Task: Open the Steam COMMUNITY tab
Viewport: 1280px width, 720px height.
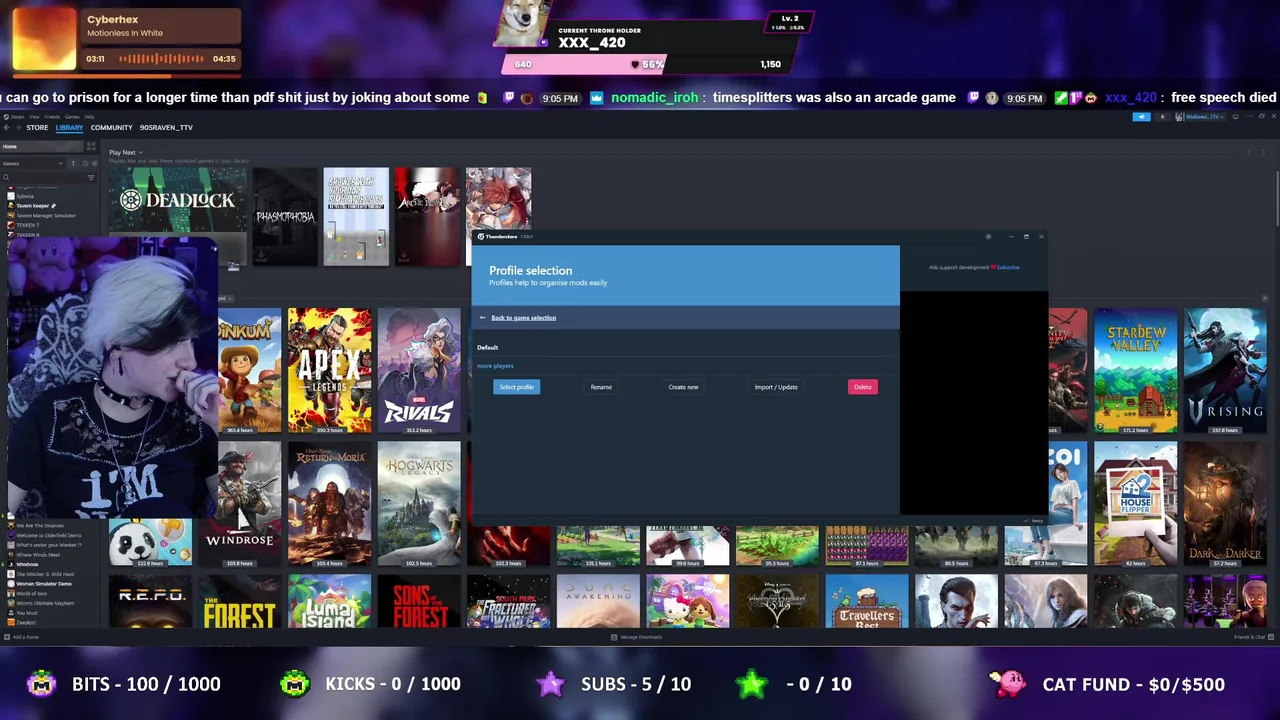Action: 111,128
